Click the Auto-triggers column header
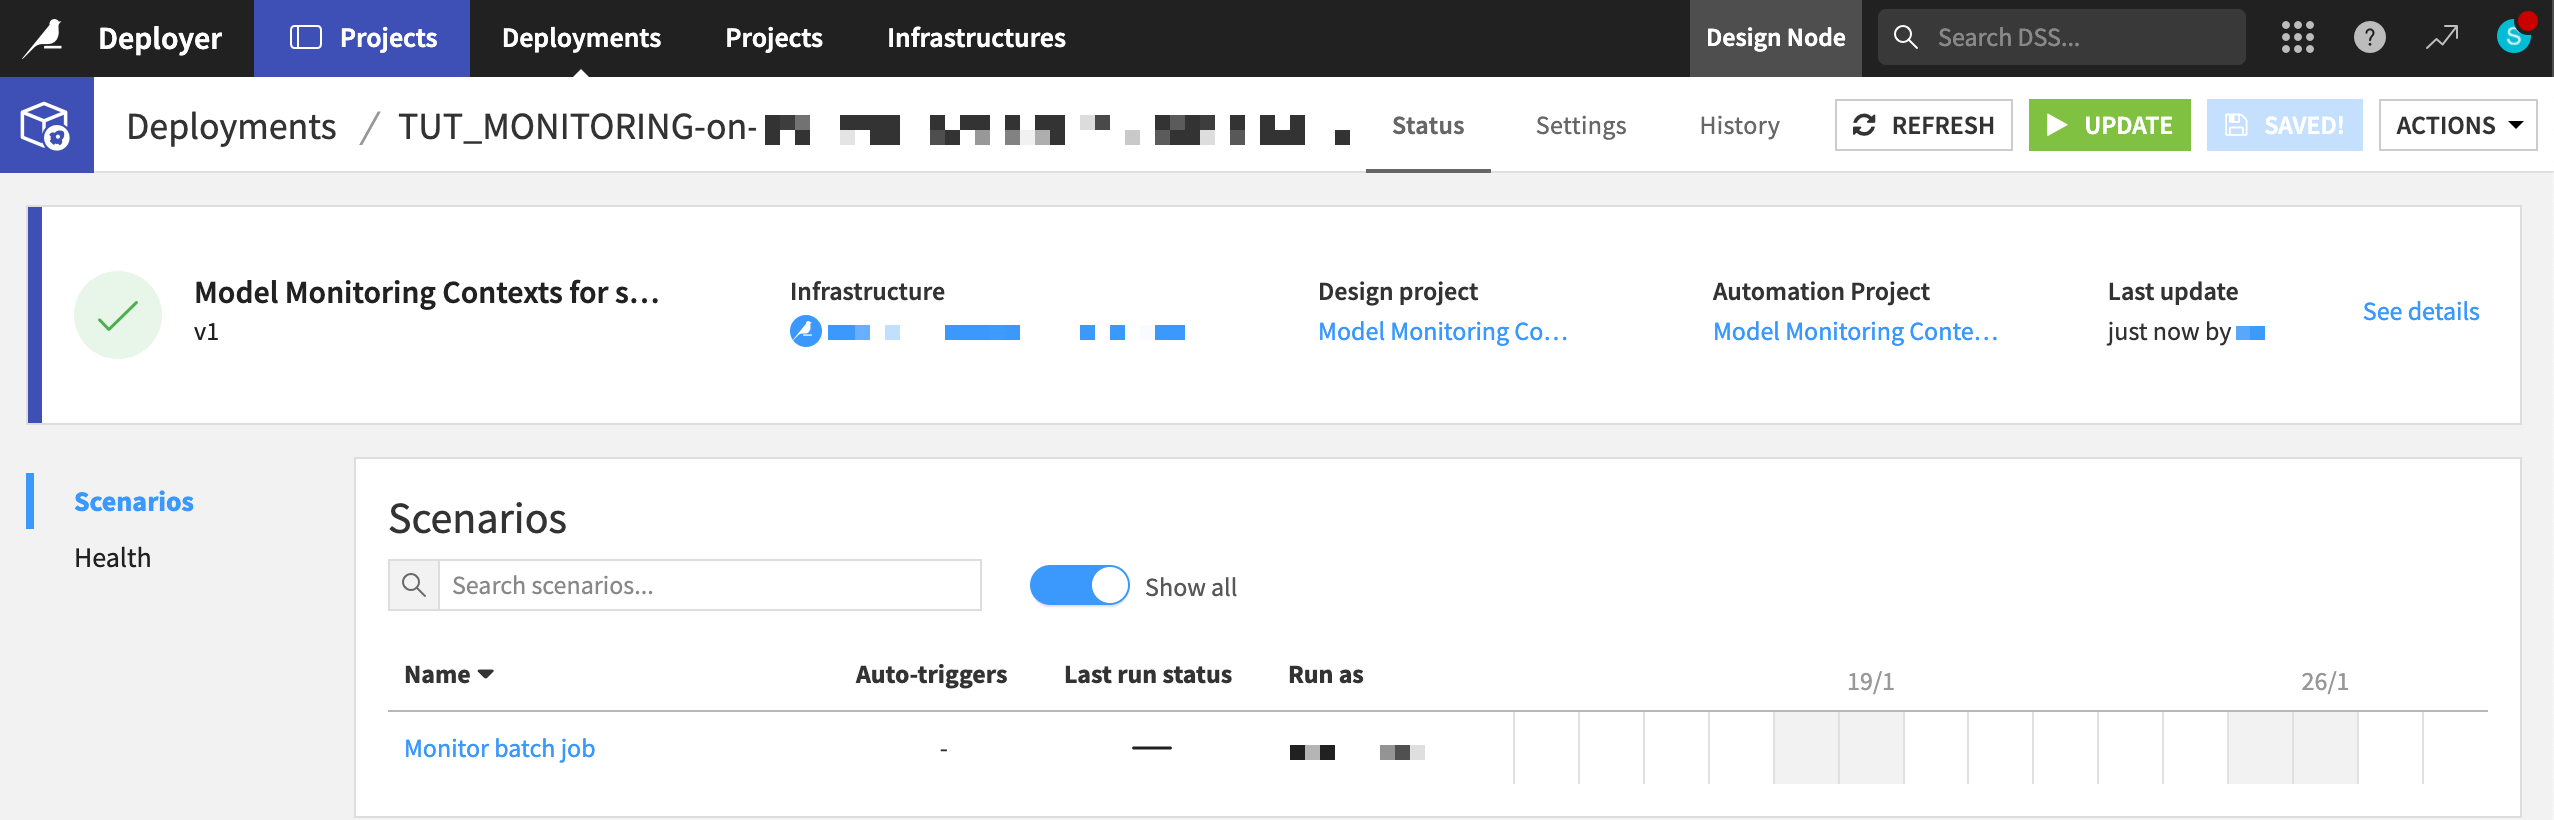The height and width of the screenshot is (820, 2554). [931, 674]
